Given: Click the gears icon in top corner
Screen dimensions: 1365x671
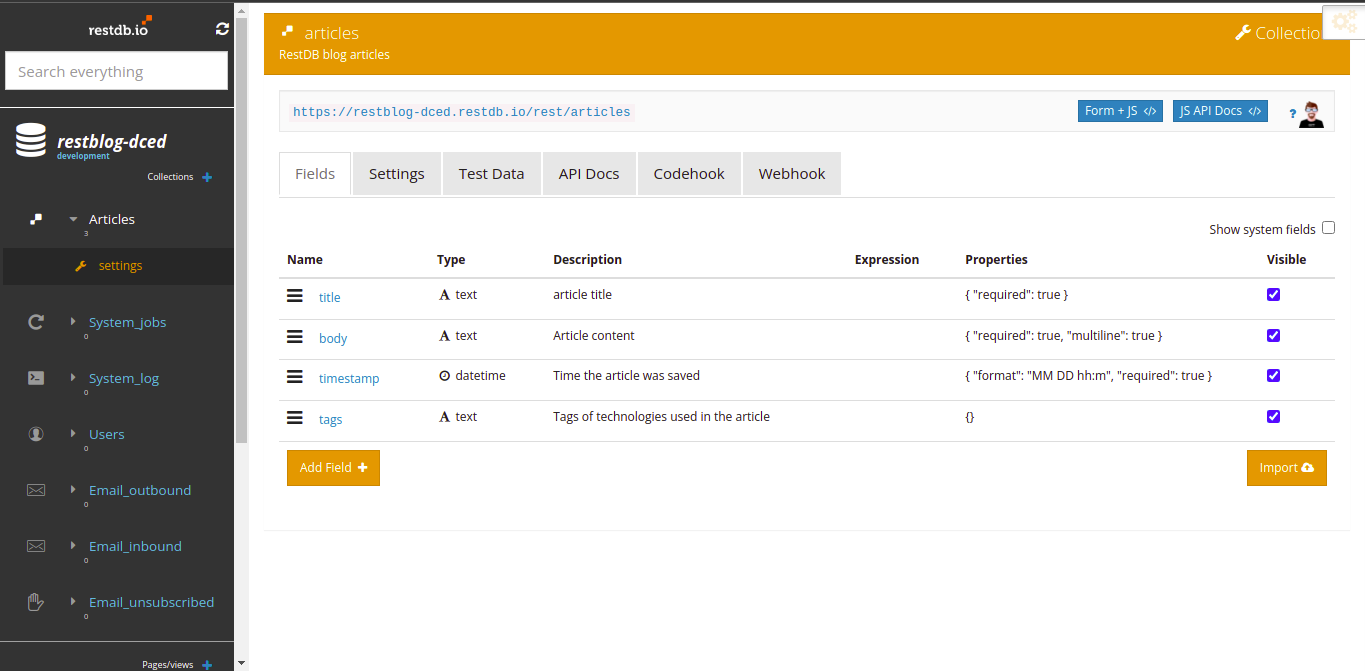Looking at the screenshot, I should [1344, 22].
